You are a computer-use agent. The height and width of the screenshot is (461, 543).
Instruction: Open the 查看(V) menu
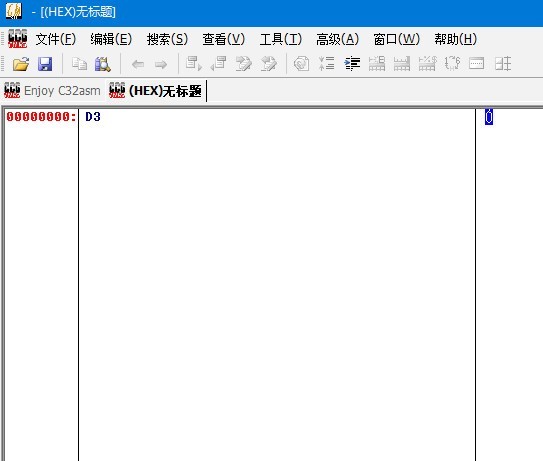point(224,39)
